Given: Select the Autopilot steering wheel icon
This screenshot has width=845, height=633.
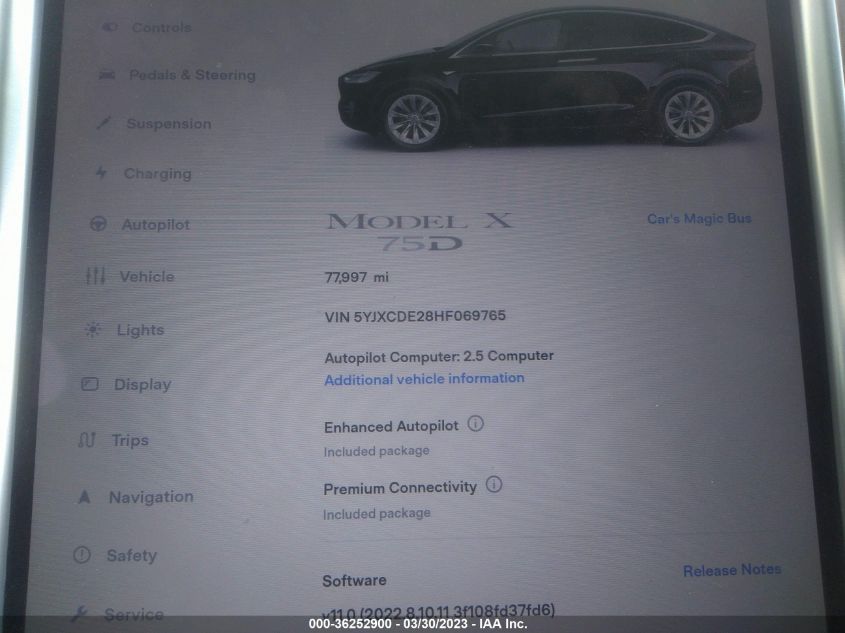Looking at the screenshot, I should click(x=98, y=224).
